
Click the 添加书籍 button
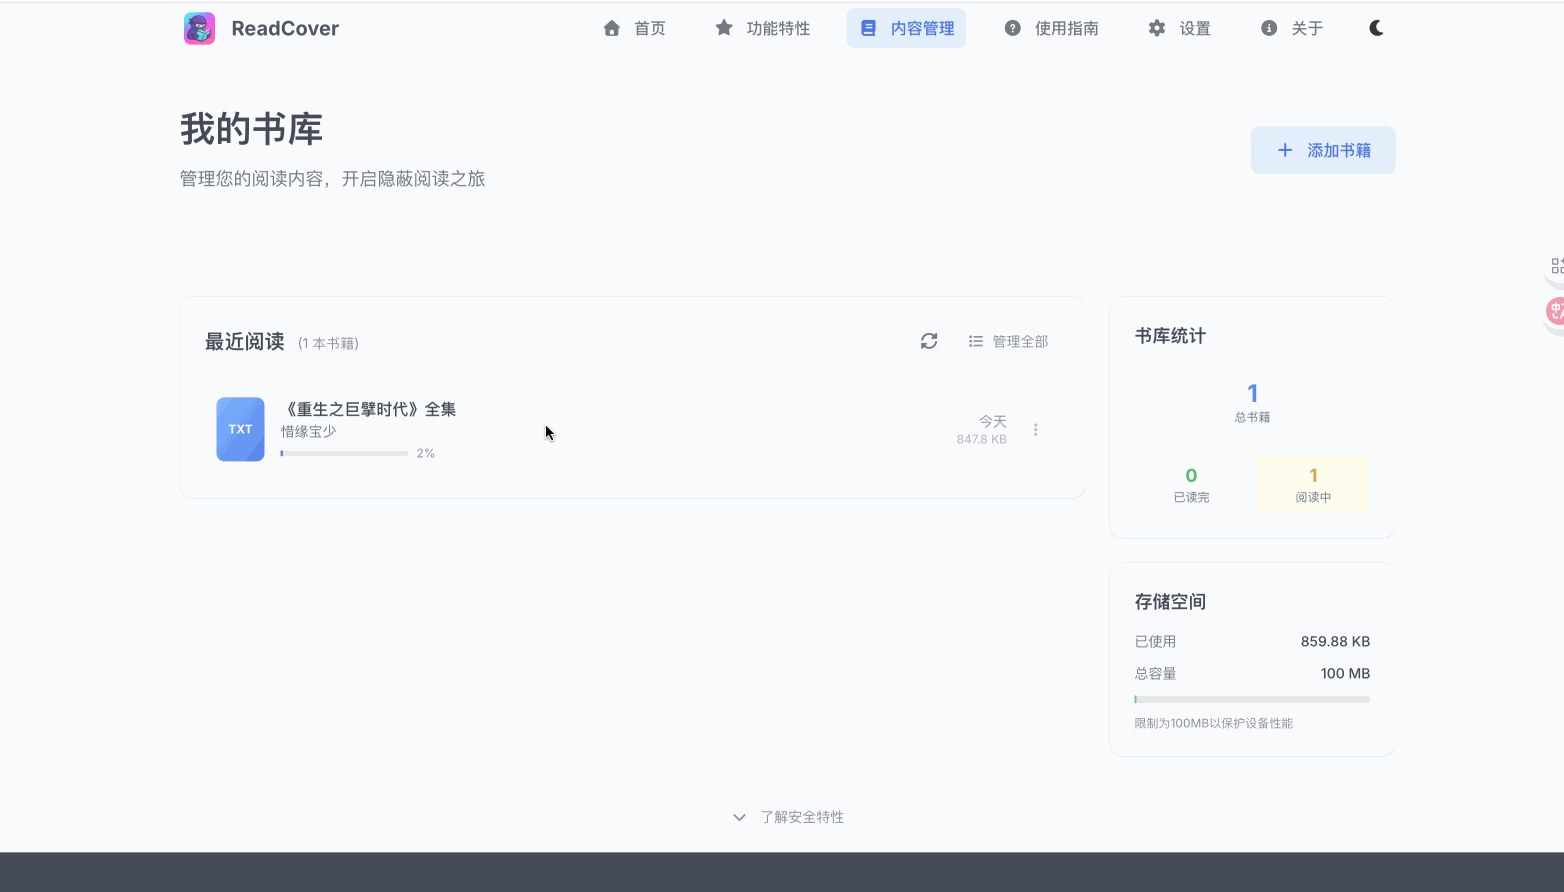tap(1322, 149)
